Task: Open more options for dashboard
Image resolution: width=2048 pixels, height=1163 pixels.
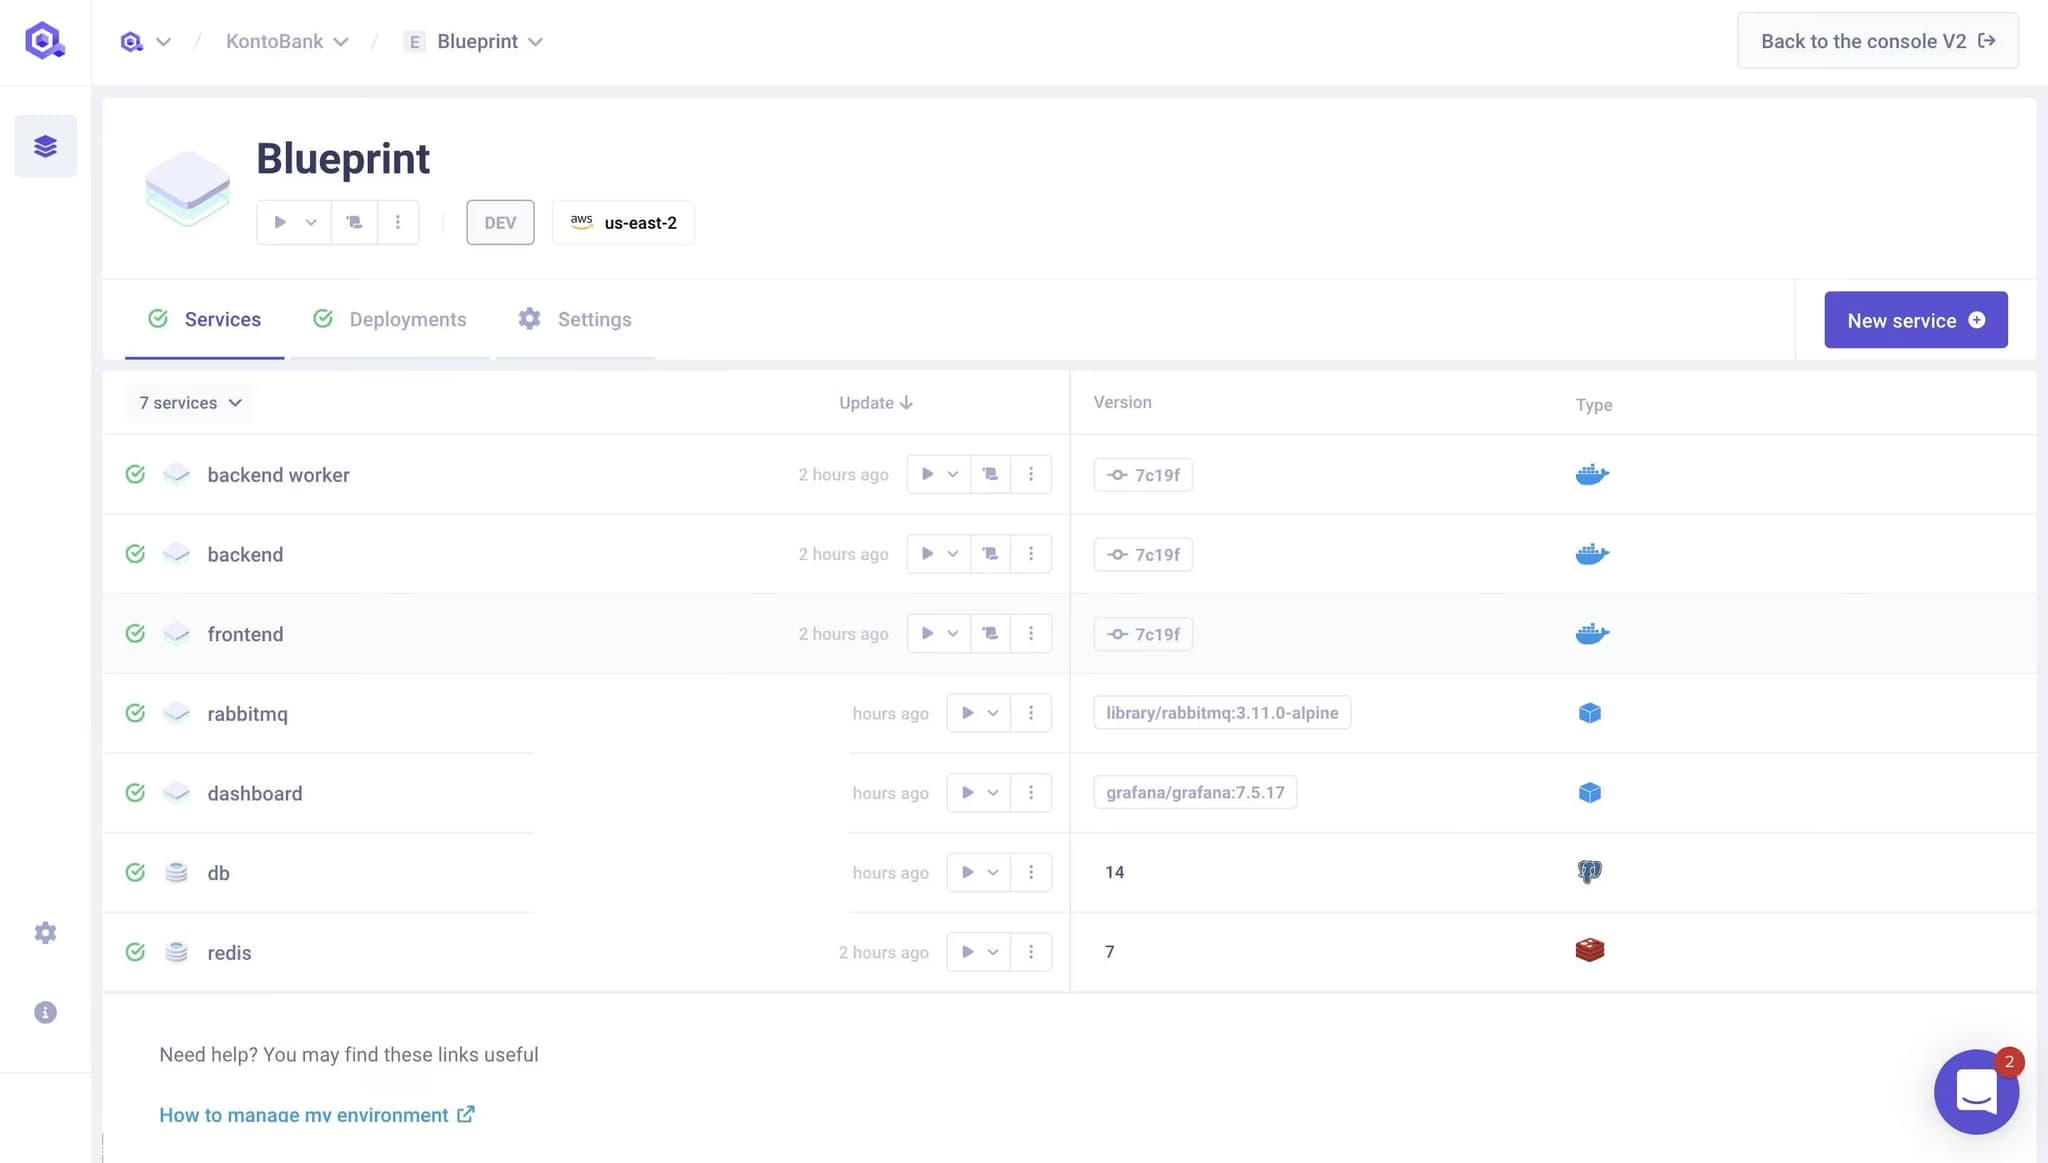Action: click(x=1031, y=792)
